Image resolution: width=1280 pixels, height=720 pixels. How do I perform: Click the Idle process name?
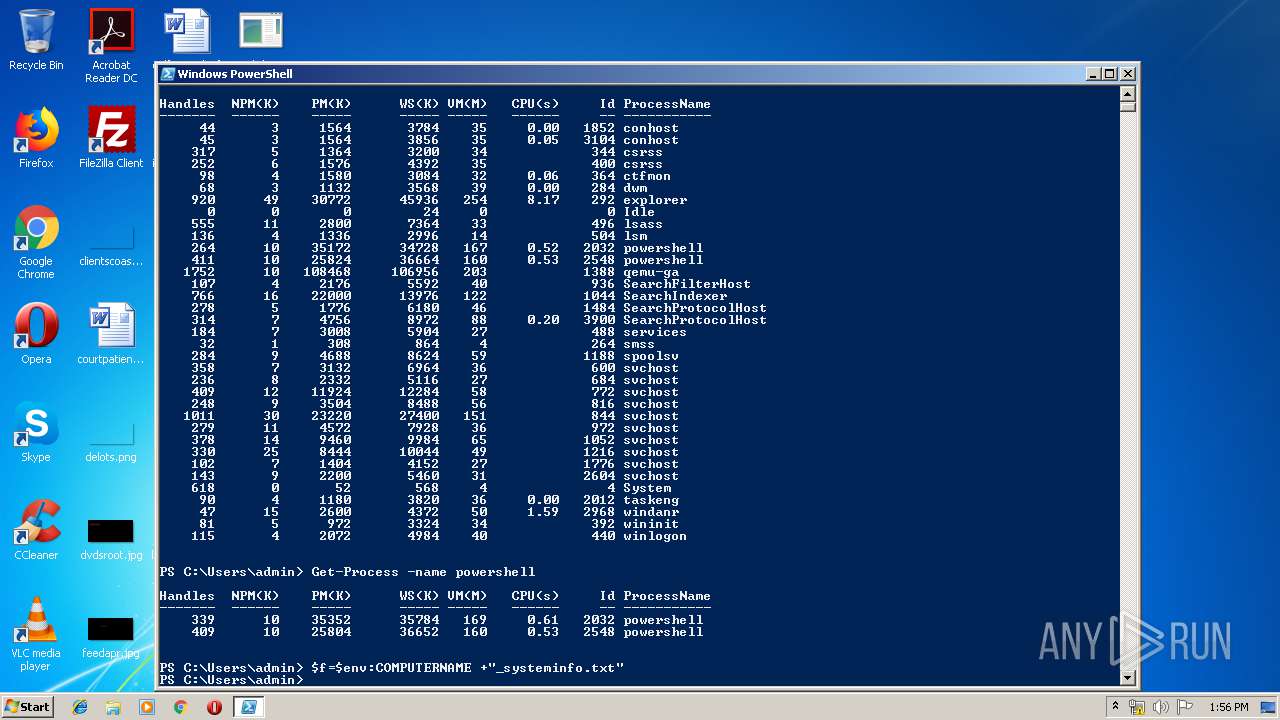(639, 212)
